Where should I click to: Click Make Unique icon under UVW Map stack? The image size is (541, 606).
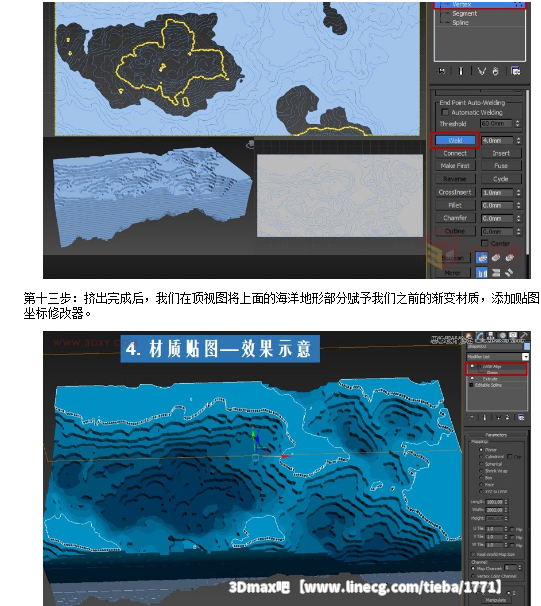point(498,418)
